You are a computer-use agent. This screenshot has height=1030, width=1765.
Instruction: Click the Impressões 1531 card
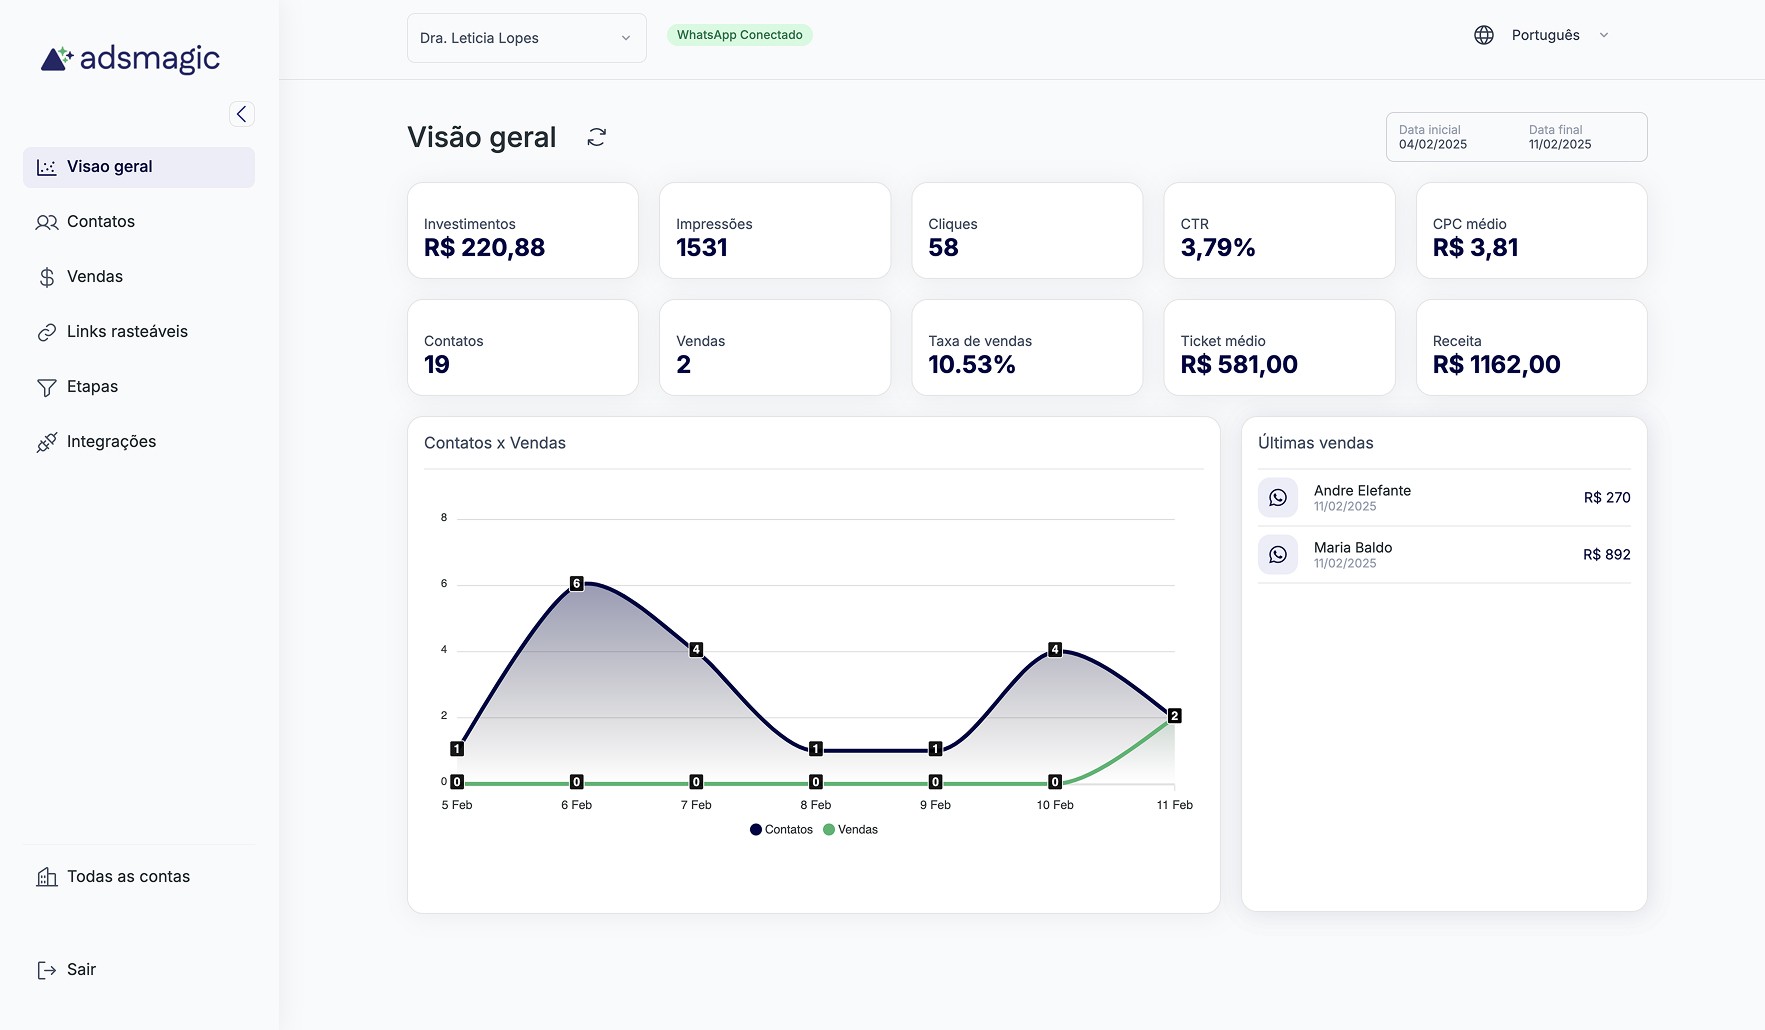775,230
